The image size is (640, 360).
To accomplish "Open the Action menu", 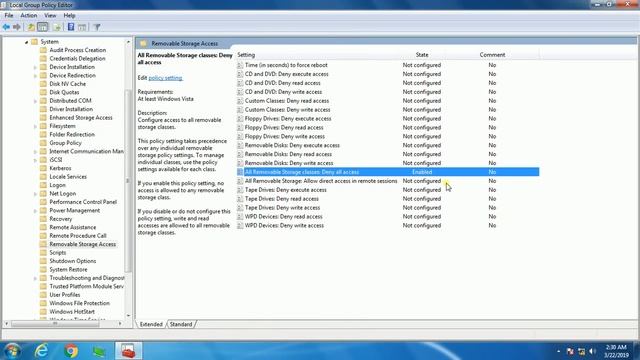I will point(29,16).
